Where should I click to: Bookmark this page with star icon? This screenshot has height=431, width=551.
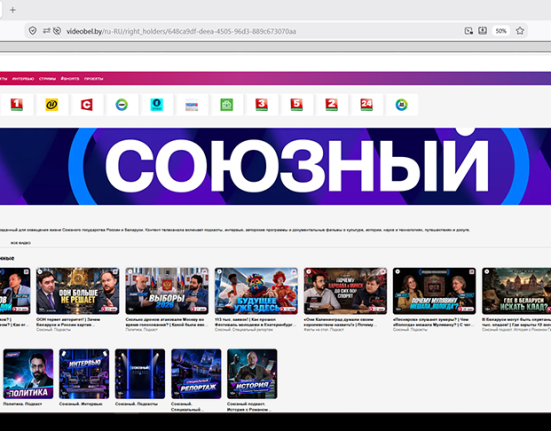point(520,31)
